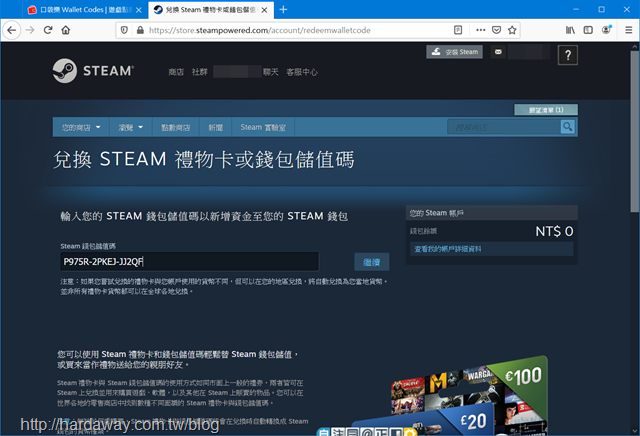This screenshot has height=436, width=640.
Task: Close the Wallet Codes tab
Action: (139, 10)
